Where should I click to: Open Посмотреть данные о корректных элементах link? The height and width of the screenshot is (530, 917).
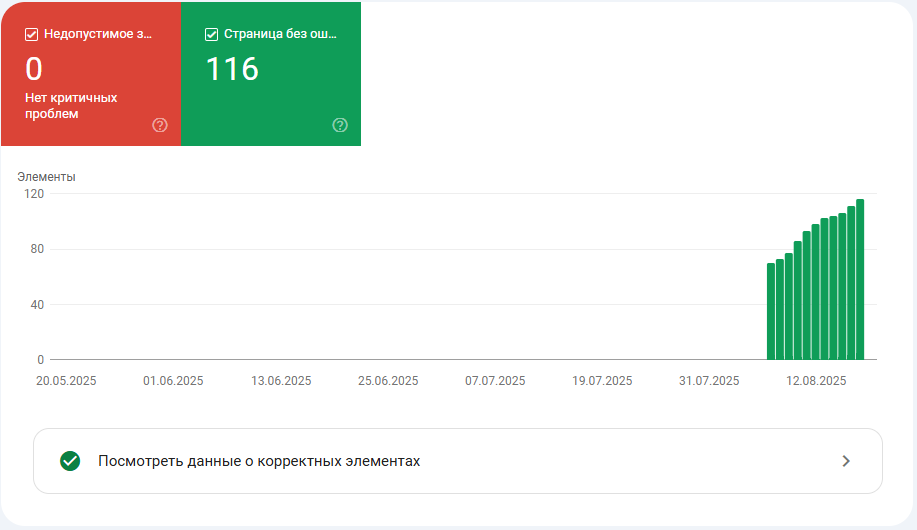tap(259, 461)
